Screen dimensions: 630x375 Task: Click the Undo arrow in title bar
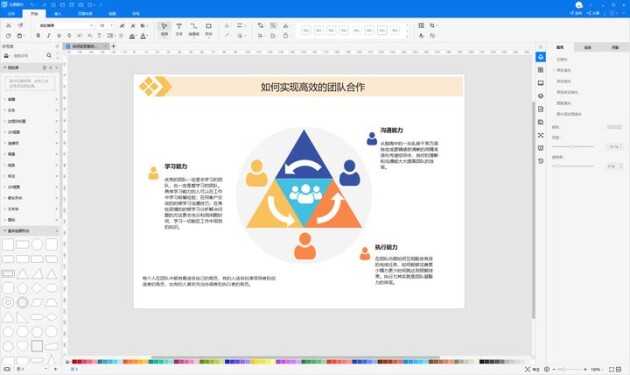(x=33, y=4)
